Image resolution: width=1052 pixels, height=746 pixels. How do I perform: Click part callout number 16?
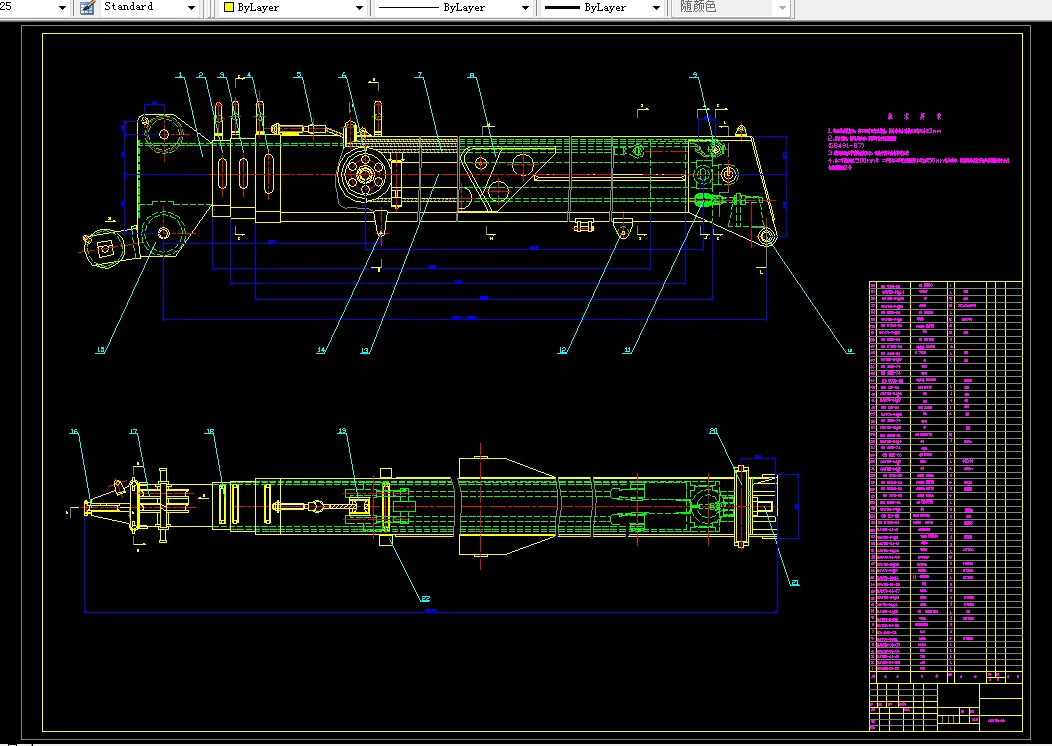pos(74,431)
